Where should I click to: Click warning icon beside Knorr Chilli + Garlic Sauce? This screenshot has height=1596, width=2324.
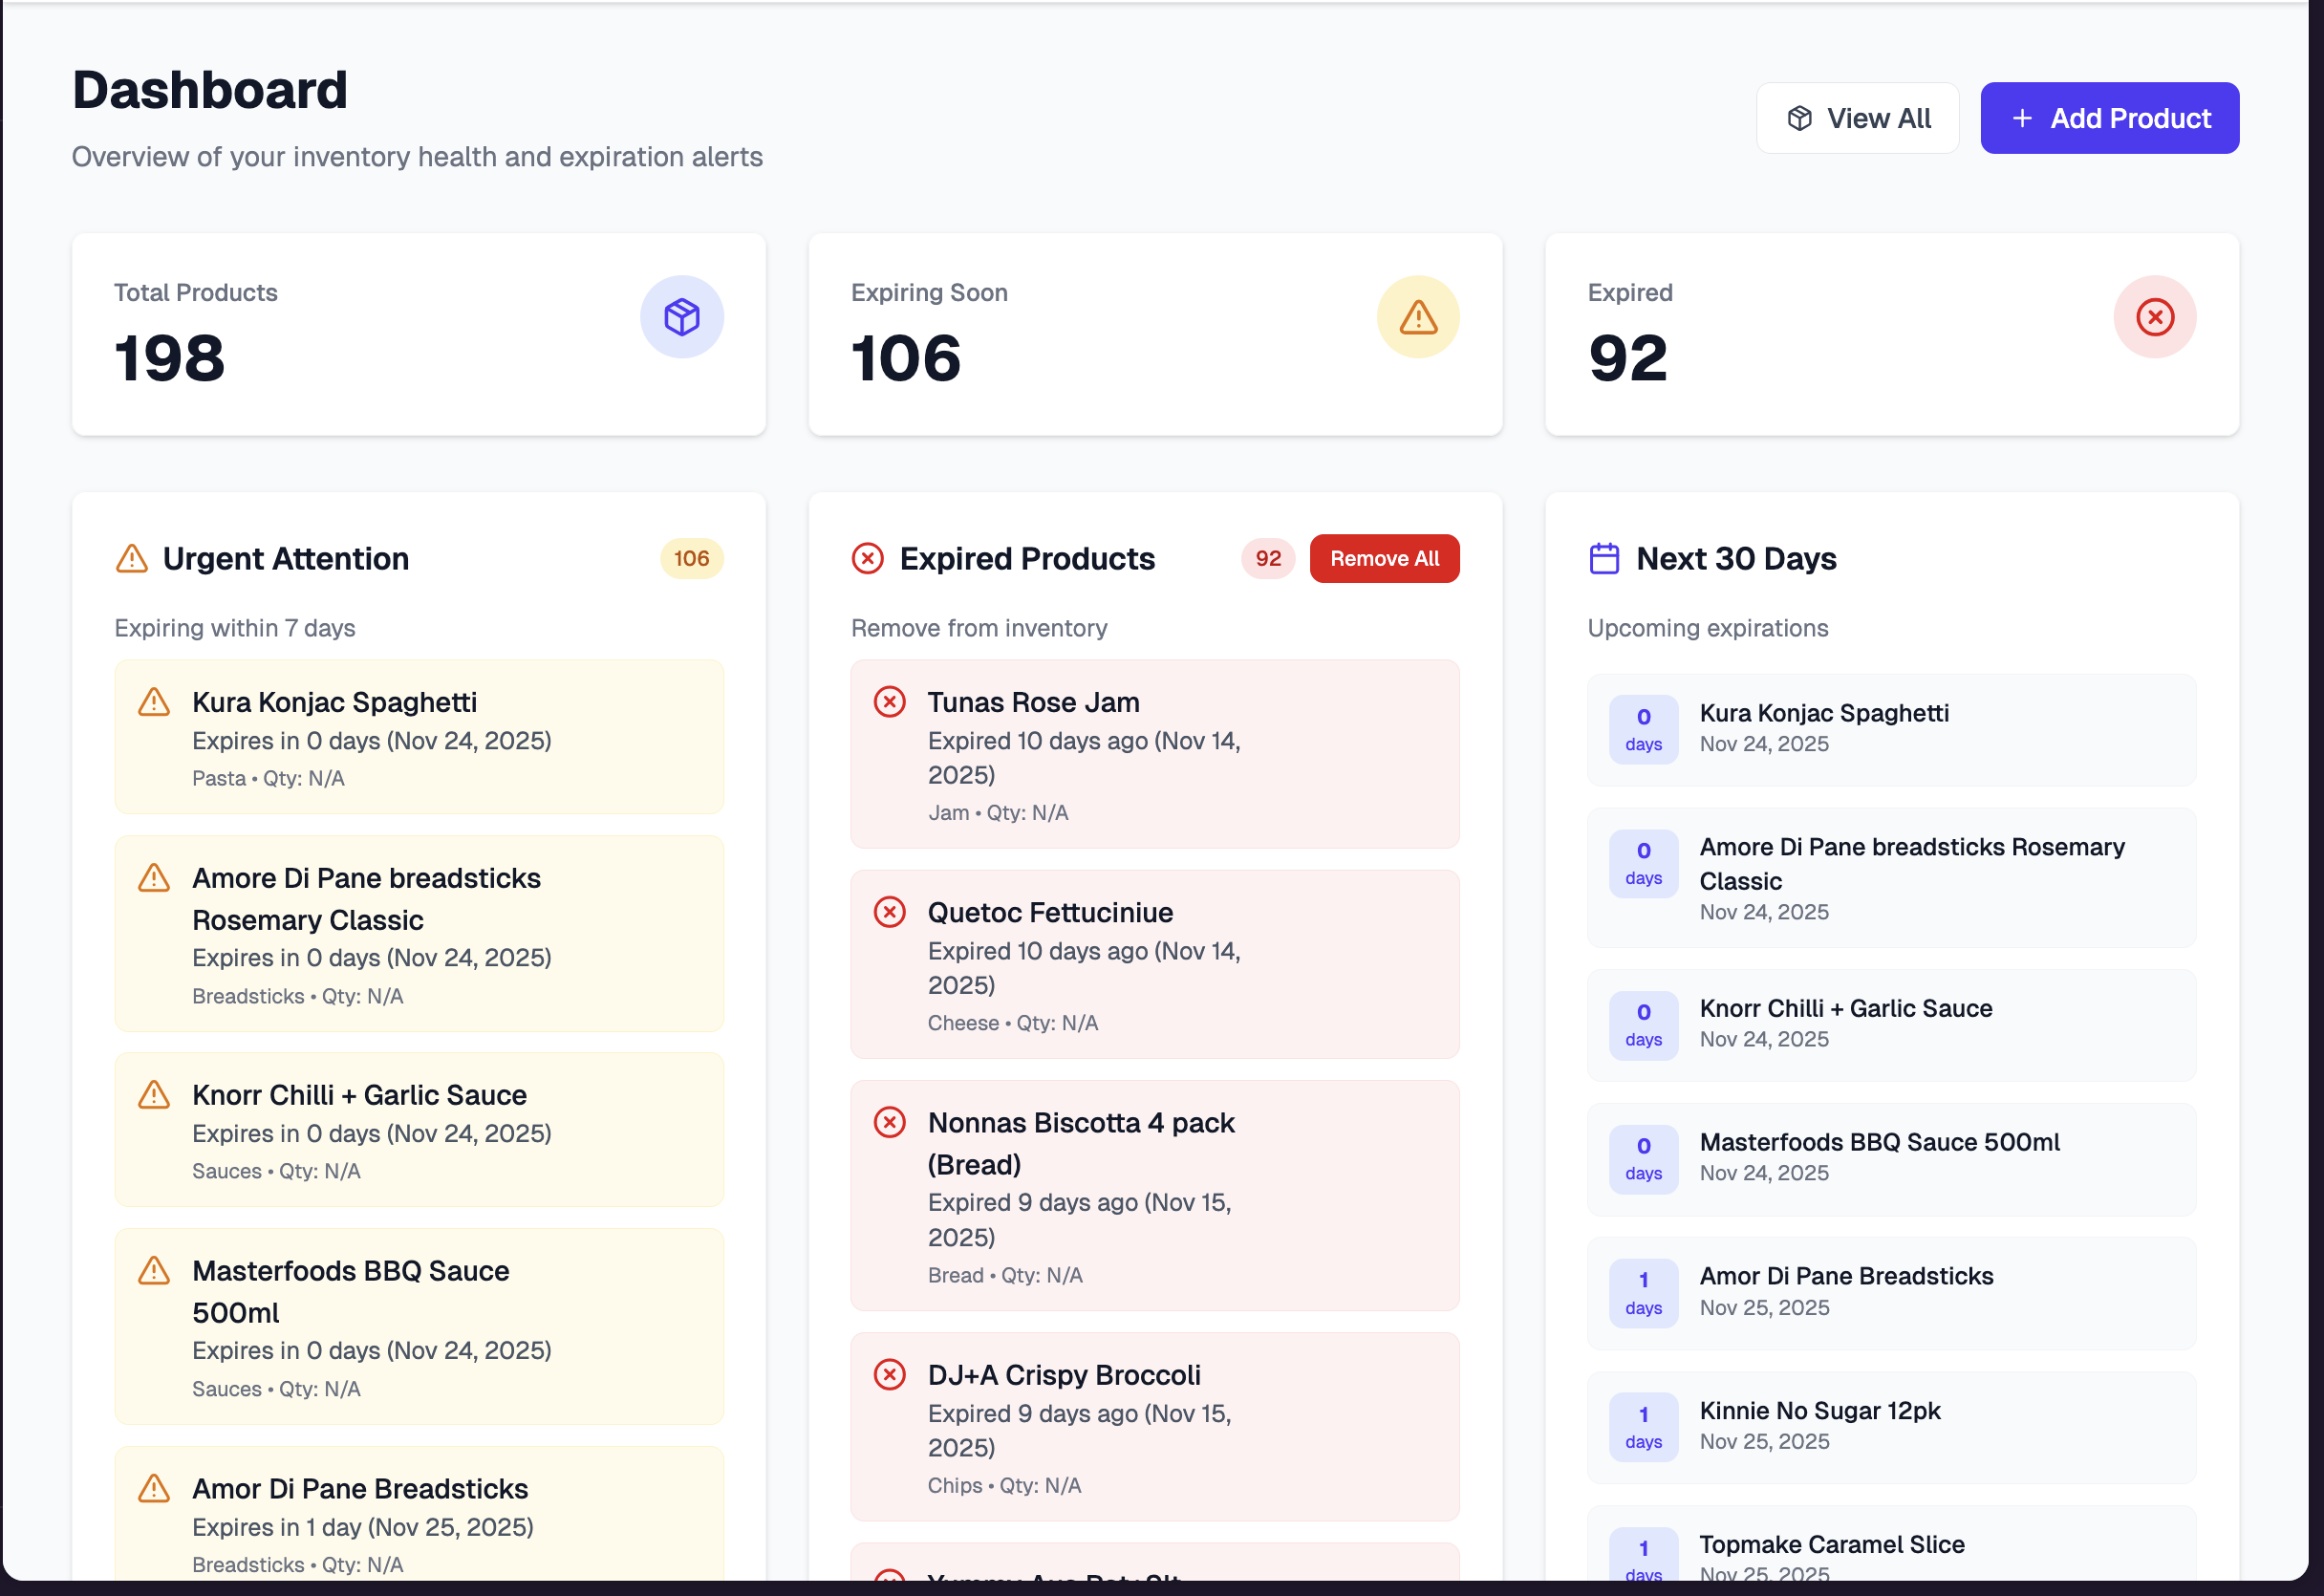tap(154, 1095)
